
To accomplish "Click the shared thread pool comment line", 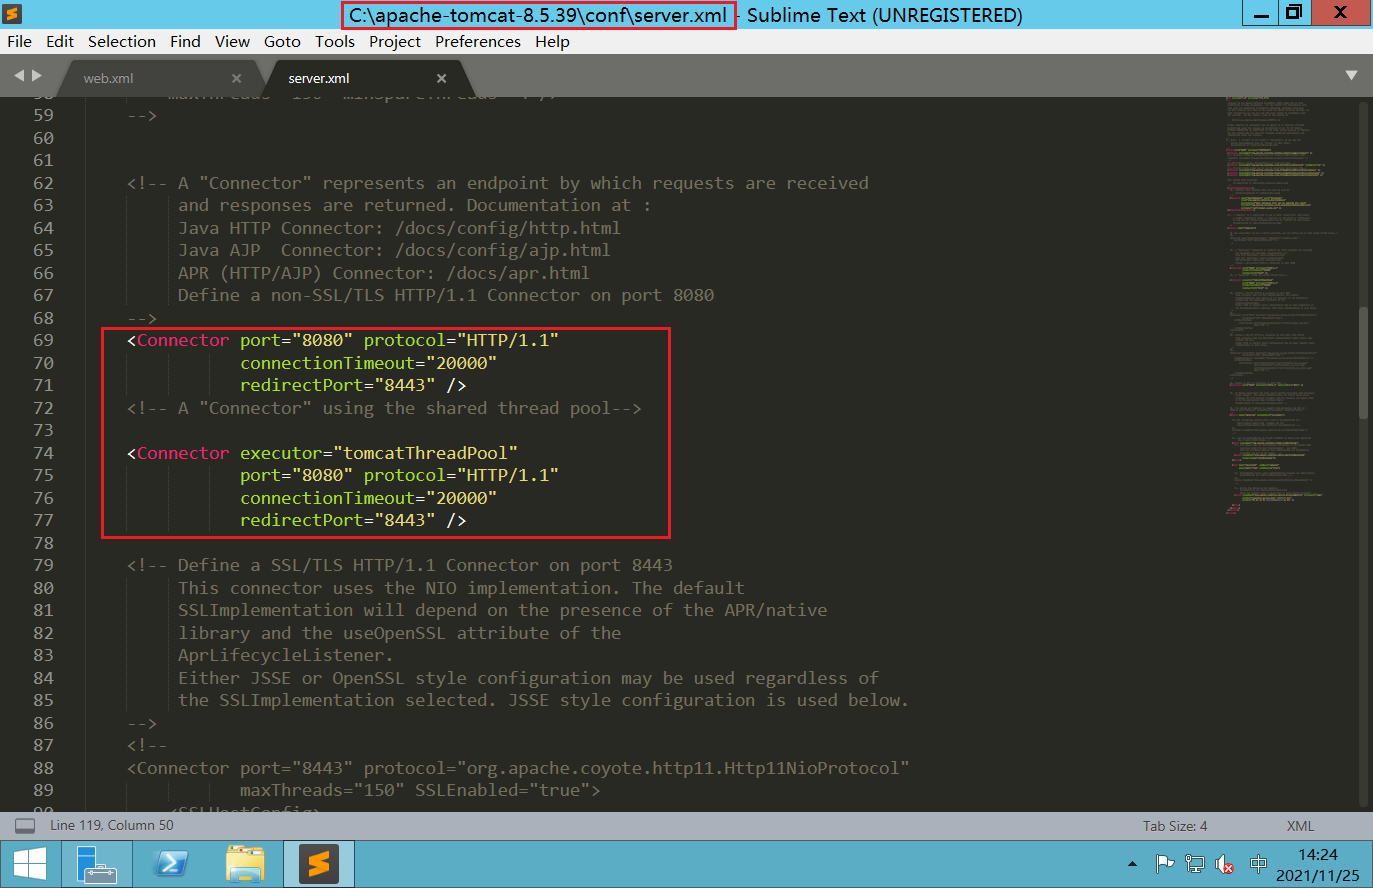I will click(384, 408).
